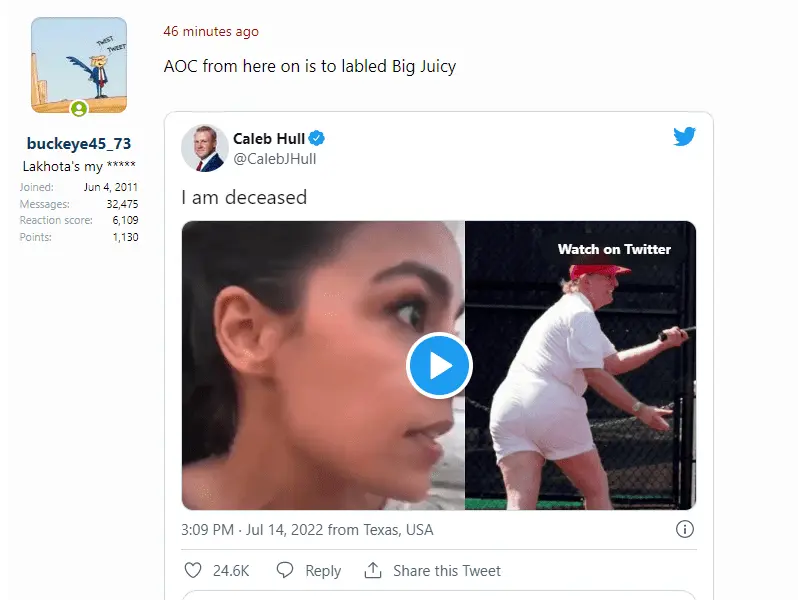Click the "46 minutes ago" post timestamp
The width and height of the screenshot is (798, 600).
[x=211, y=32]
